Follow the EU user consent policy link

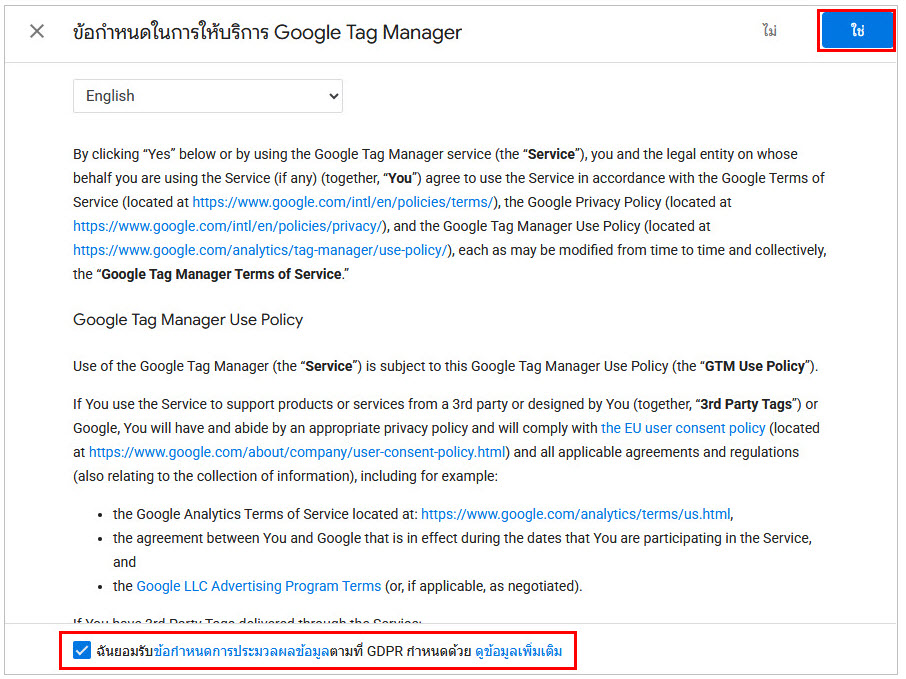click(683, 428)
